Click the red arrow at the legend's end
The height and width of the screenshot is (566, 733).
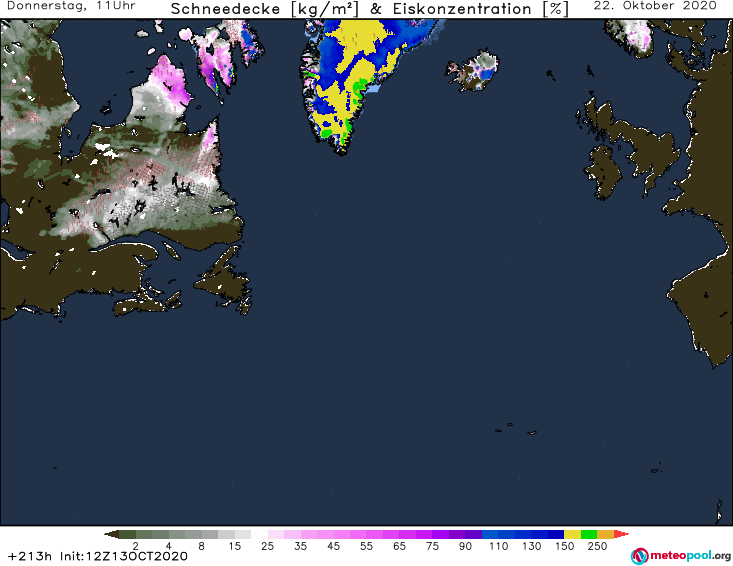click(621, 534)
